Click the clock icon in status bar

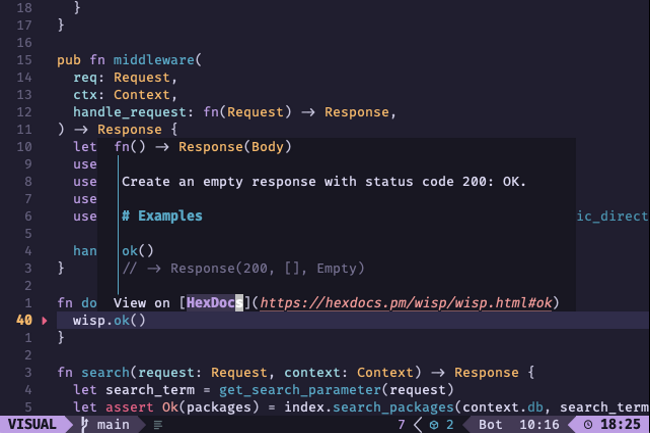pyautogui.click(x=587, y=425)
